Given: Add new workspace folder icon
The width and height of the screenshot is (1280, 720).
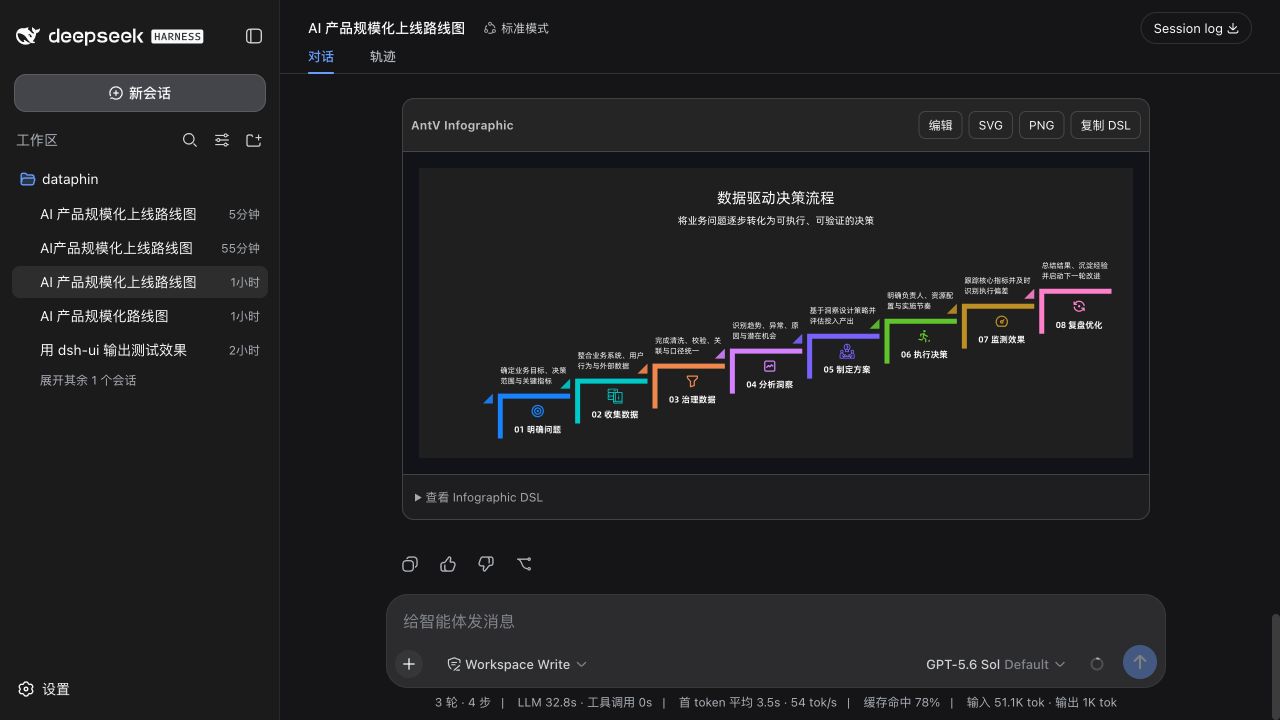Looking at the screenshot, I should click(254, 140).
